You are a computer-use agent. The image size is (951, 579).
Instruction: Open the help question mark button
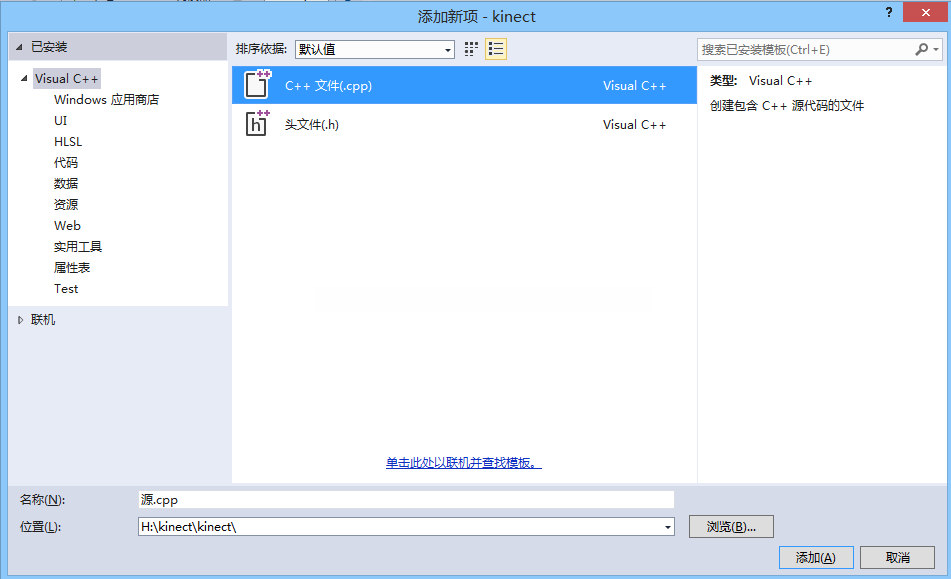point(889,12)
